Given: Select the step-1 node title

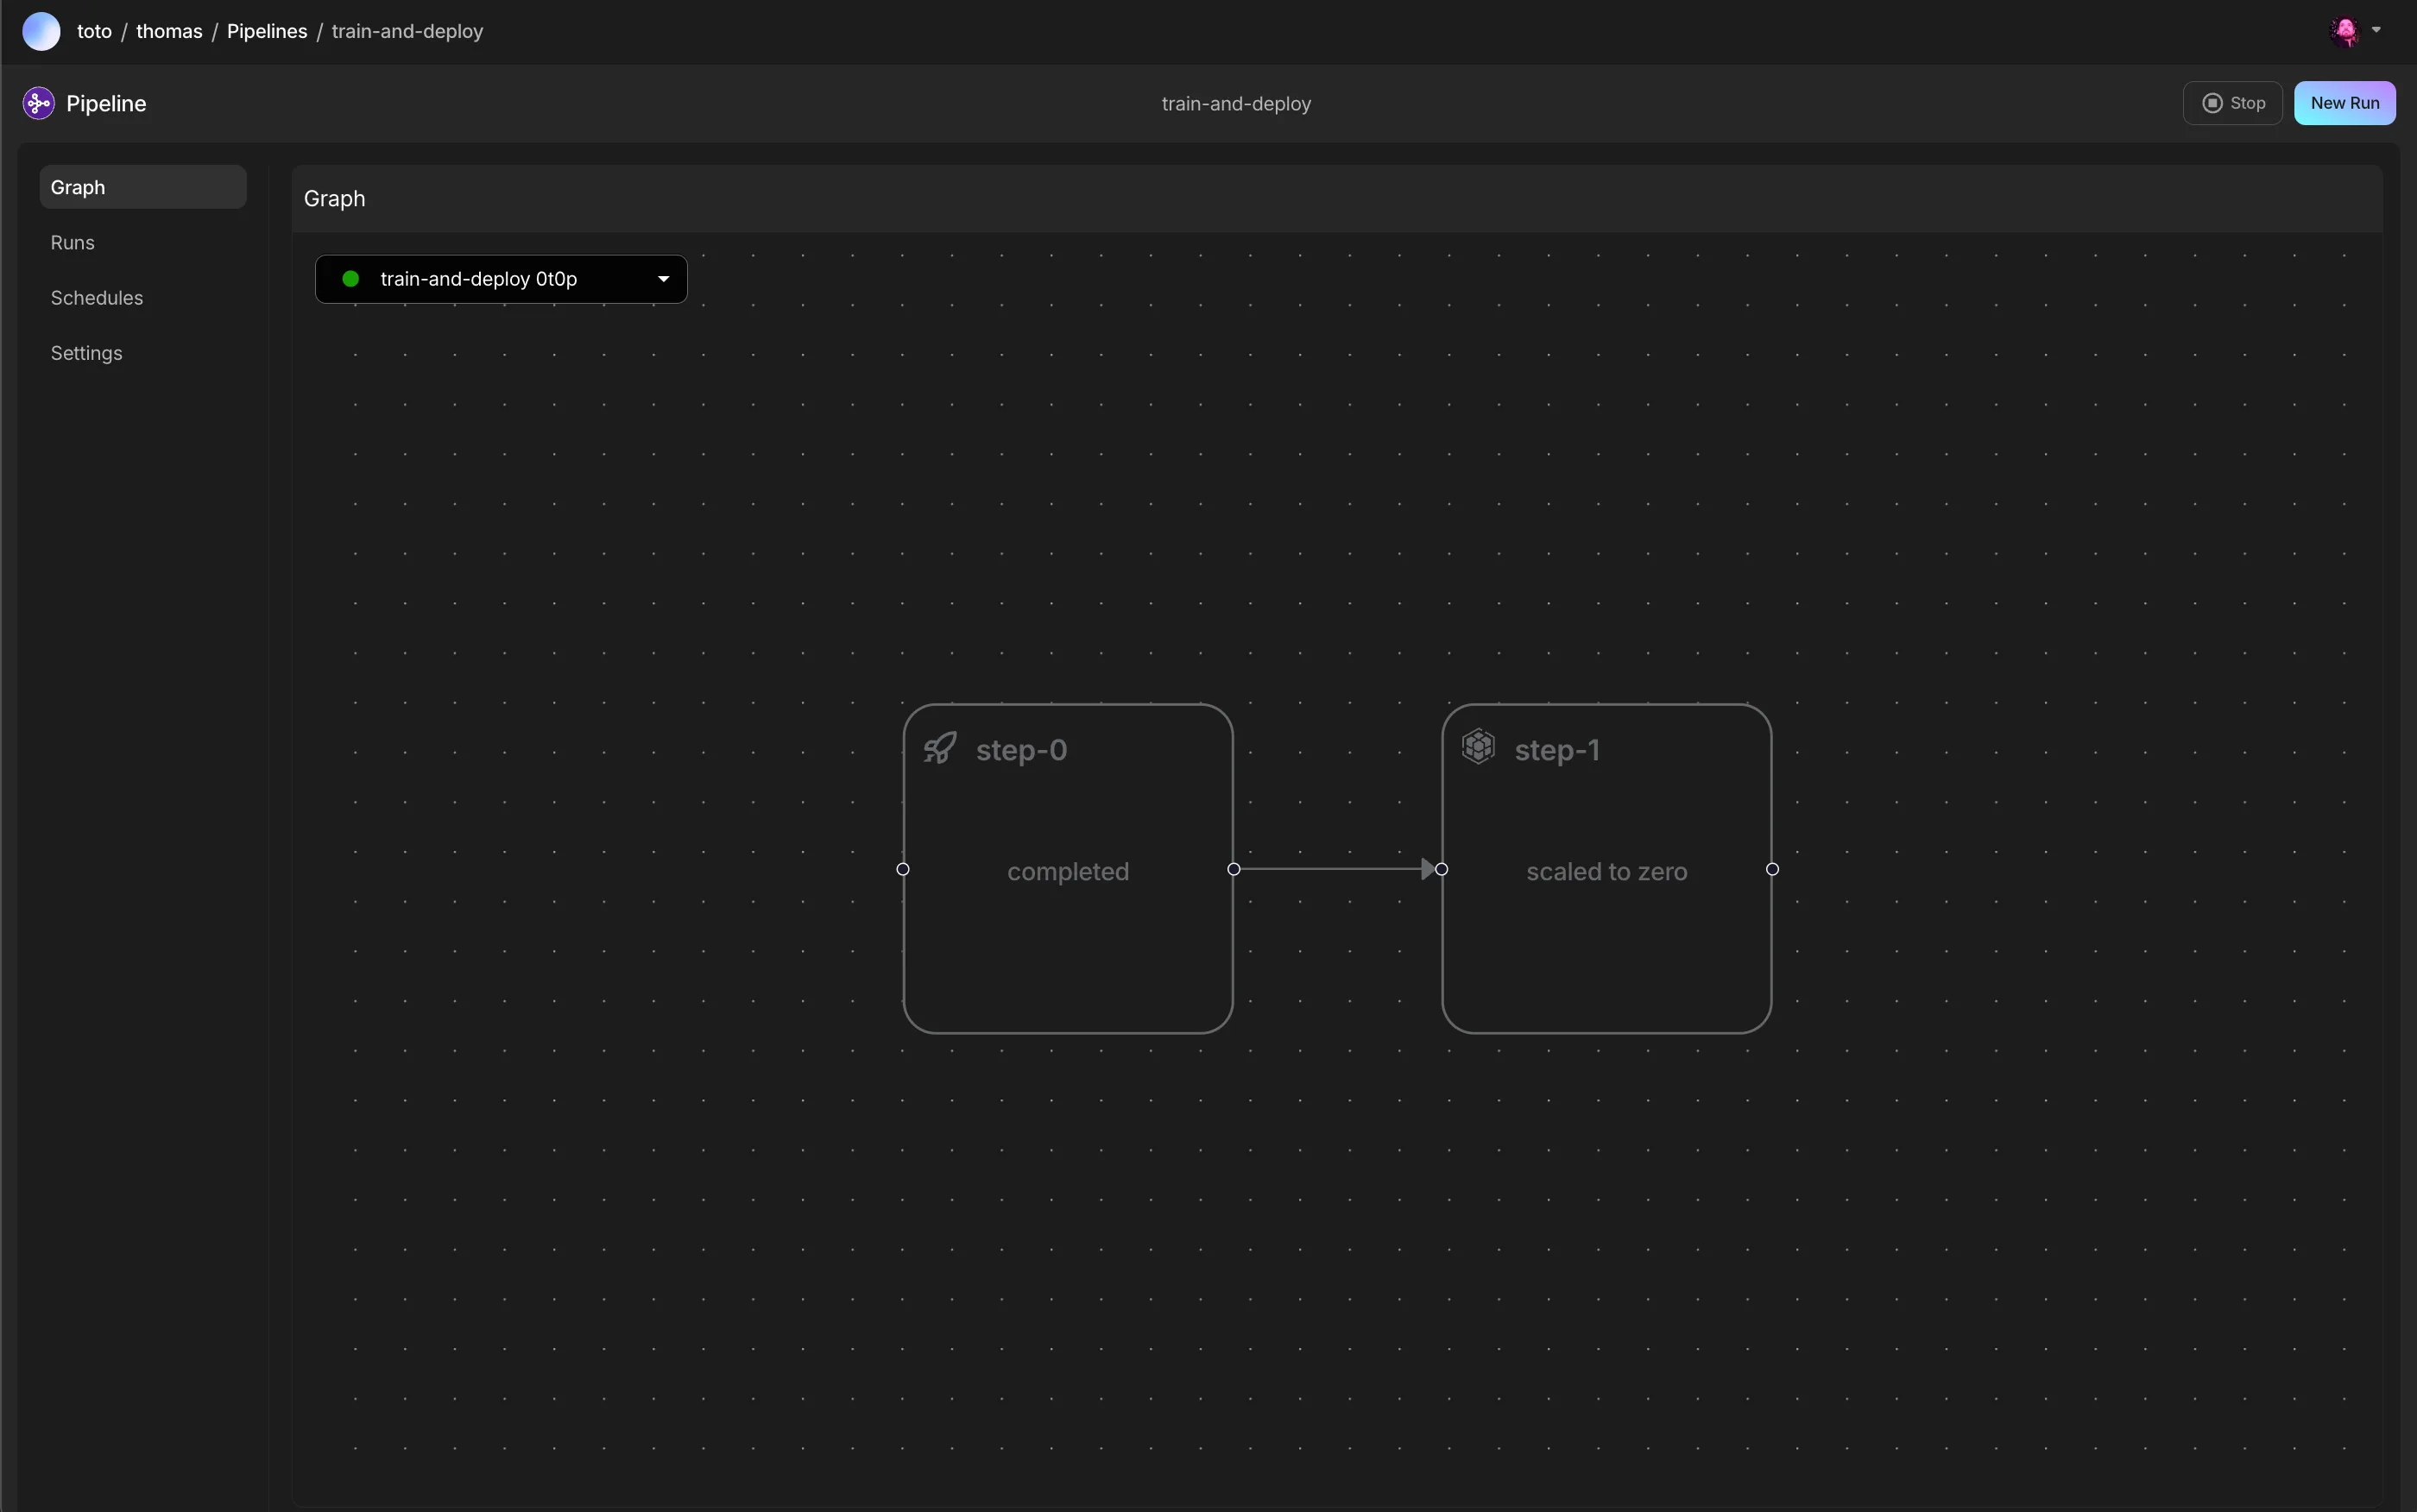Looking at the screenshot, I should coord(1557,750).
